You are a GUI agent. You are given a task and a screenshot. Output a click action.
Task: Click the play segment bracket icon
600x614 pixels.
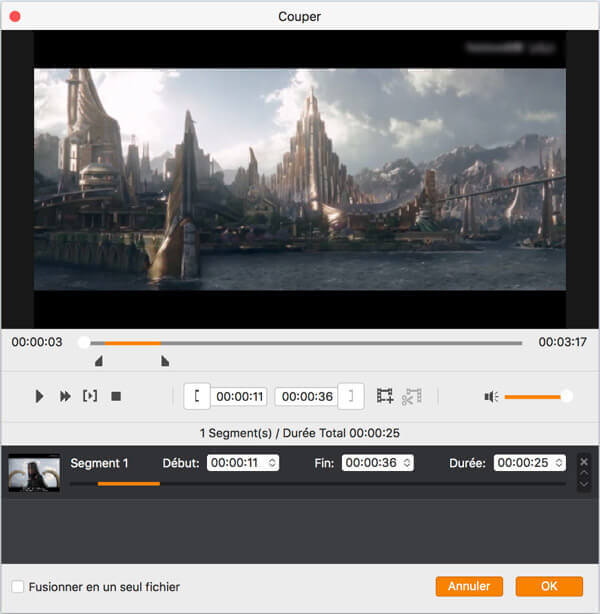(90, 396)
